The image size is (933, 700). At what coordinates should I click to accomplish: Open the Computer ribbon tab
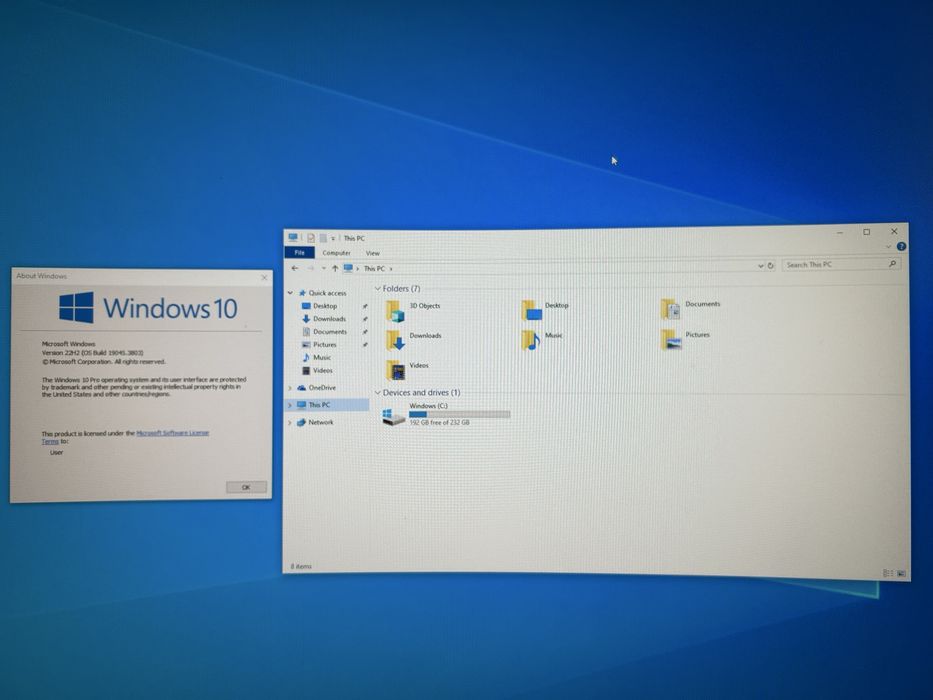tap(336, 253)
